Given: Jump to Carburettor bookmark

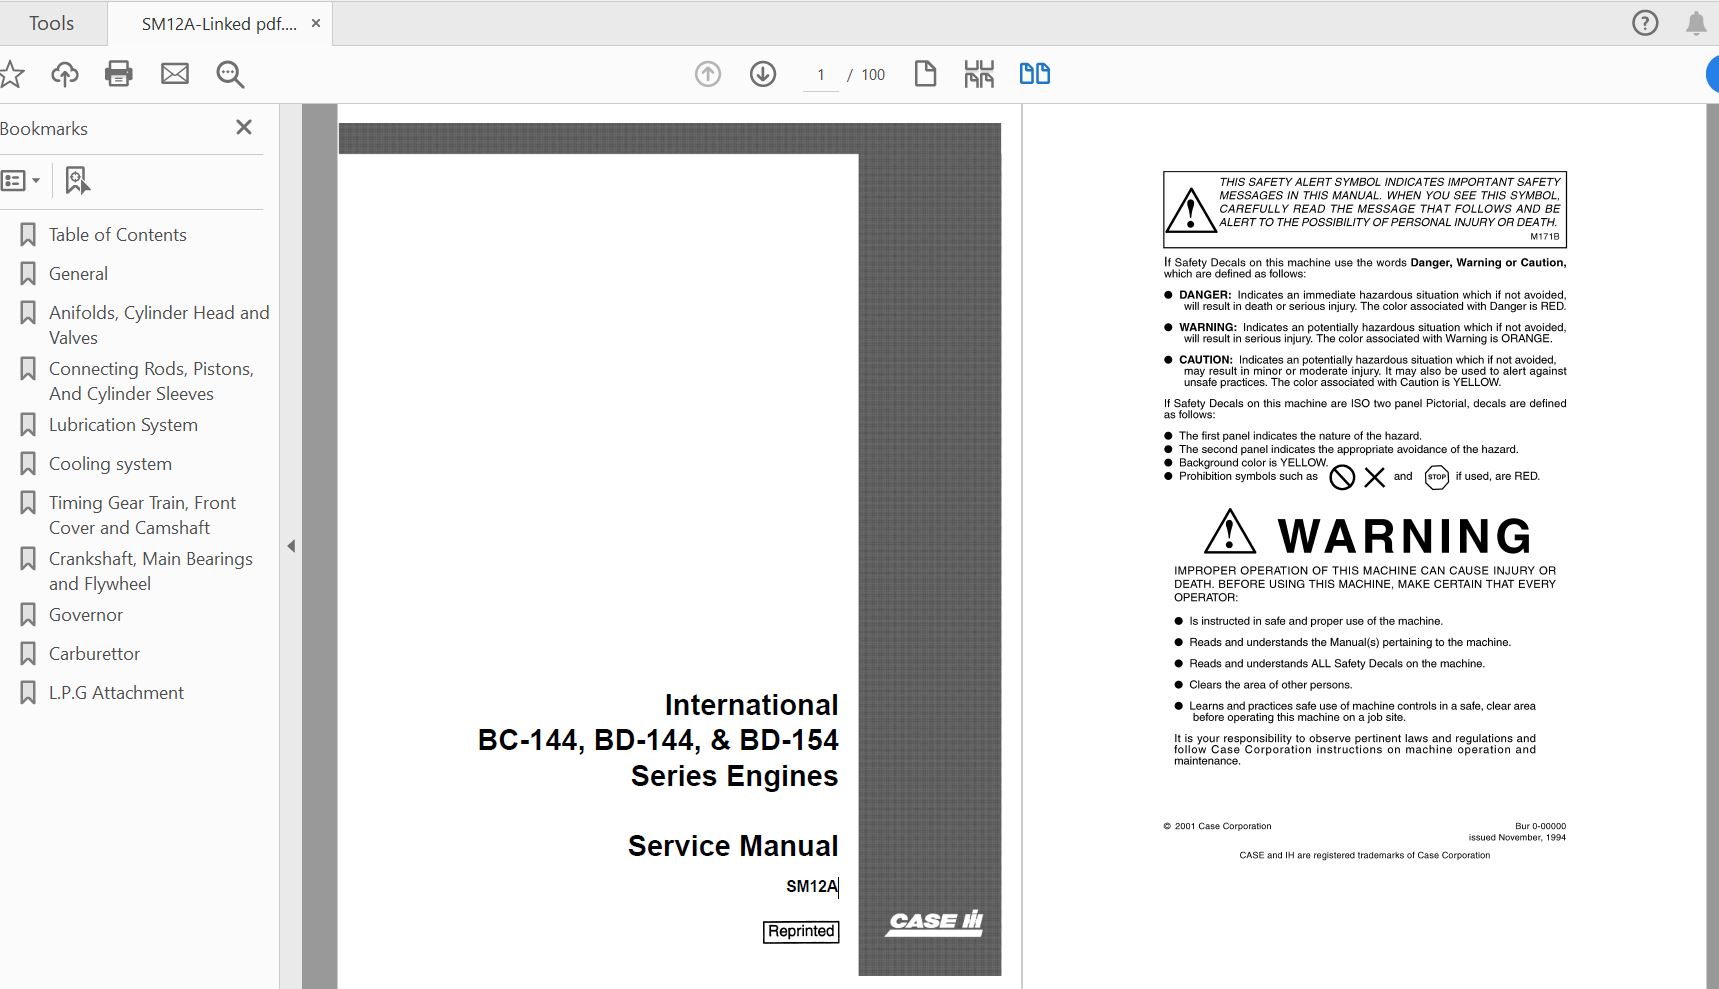Looking at the screenshot, I should coord(95,654).
